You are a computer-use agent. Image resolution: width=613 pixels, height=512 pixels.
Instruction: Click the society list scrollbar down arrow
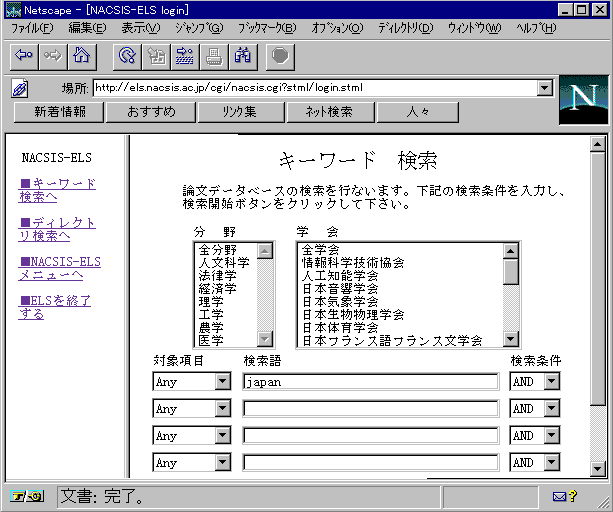click(511, 339)
